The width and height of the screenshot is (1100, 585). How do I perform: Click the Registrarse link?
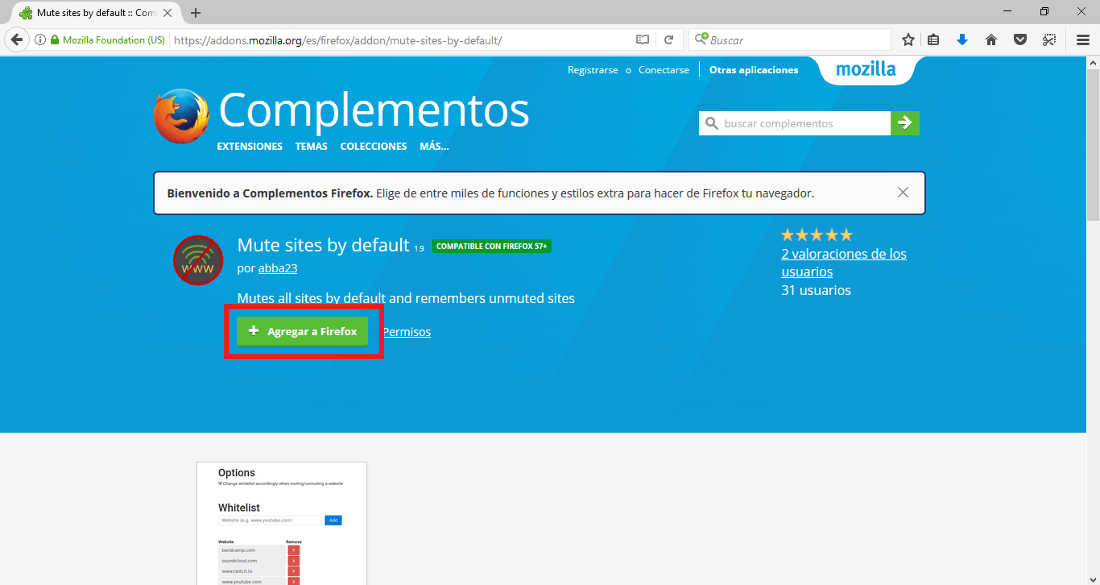593,70
